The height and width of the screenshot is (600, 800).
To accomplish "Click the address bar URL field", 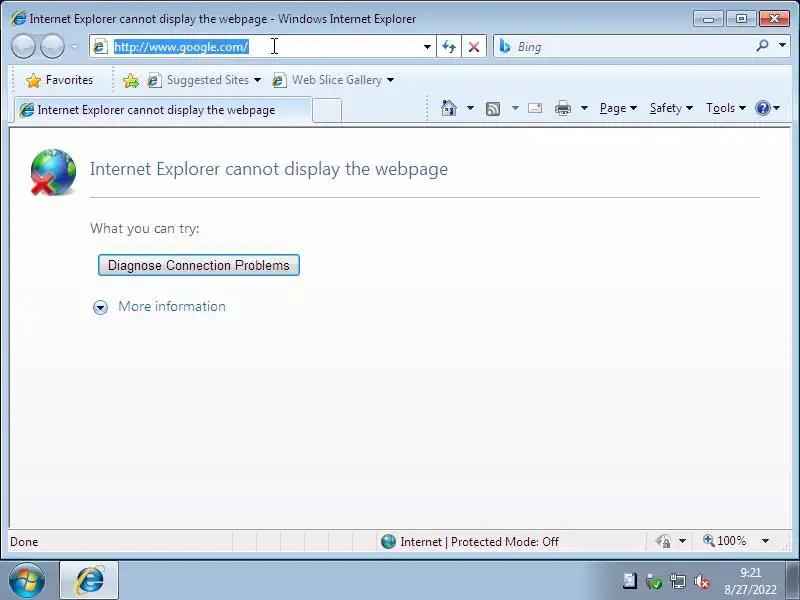I will [263, 47].
